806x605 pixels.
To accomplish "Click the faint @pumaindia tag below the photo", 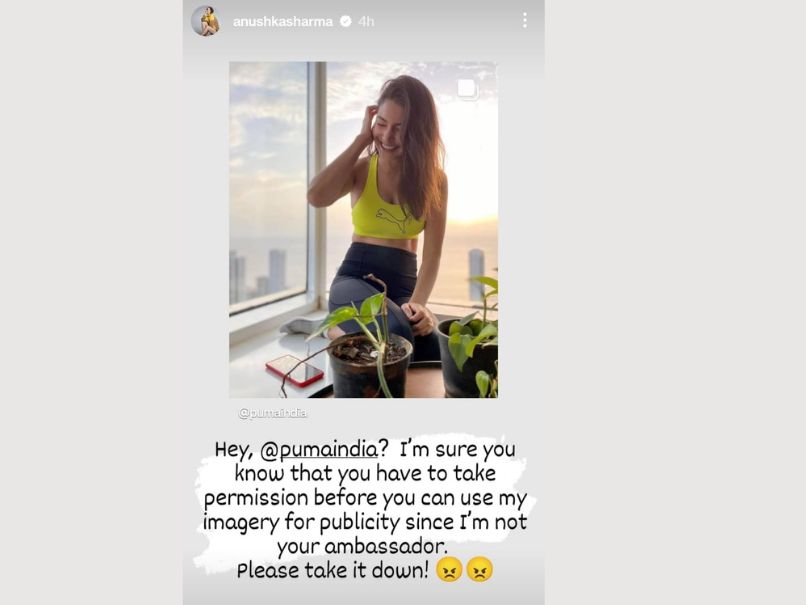I will [x=272, y=413].
